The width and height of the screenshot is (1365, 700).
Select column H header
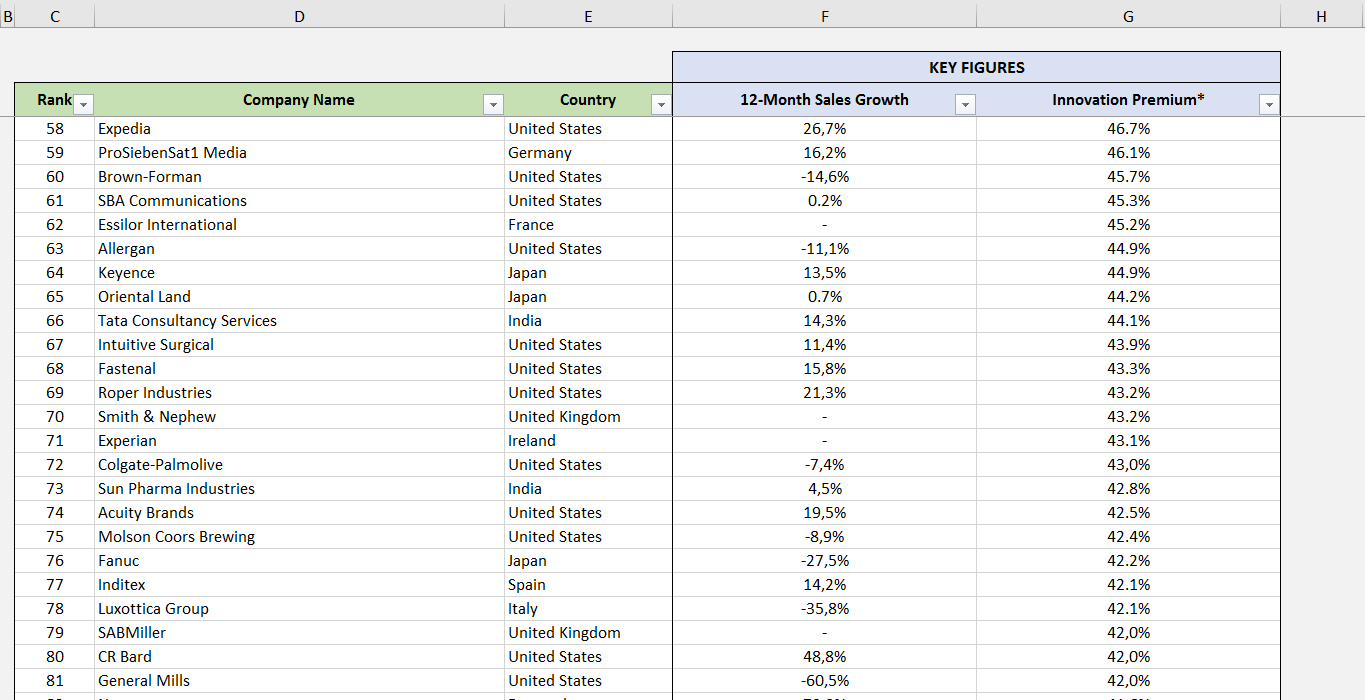[1322, 16]
